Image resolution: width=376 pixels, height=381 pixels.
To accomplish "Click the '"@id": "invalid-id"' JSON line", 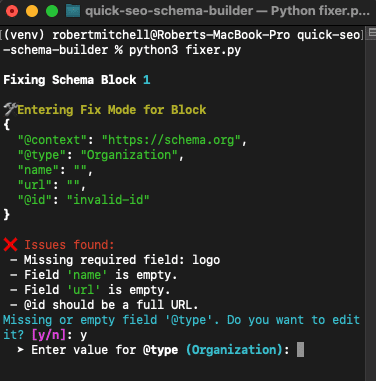I will tap(84, 200).
